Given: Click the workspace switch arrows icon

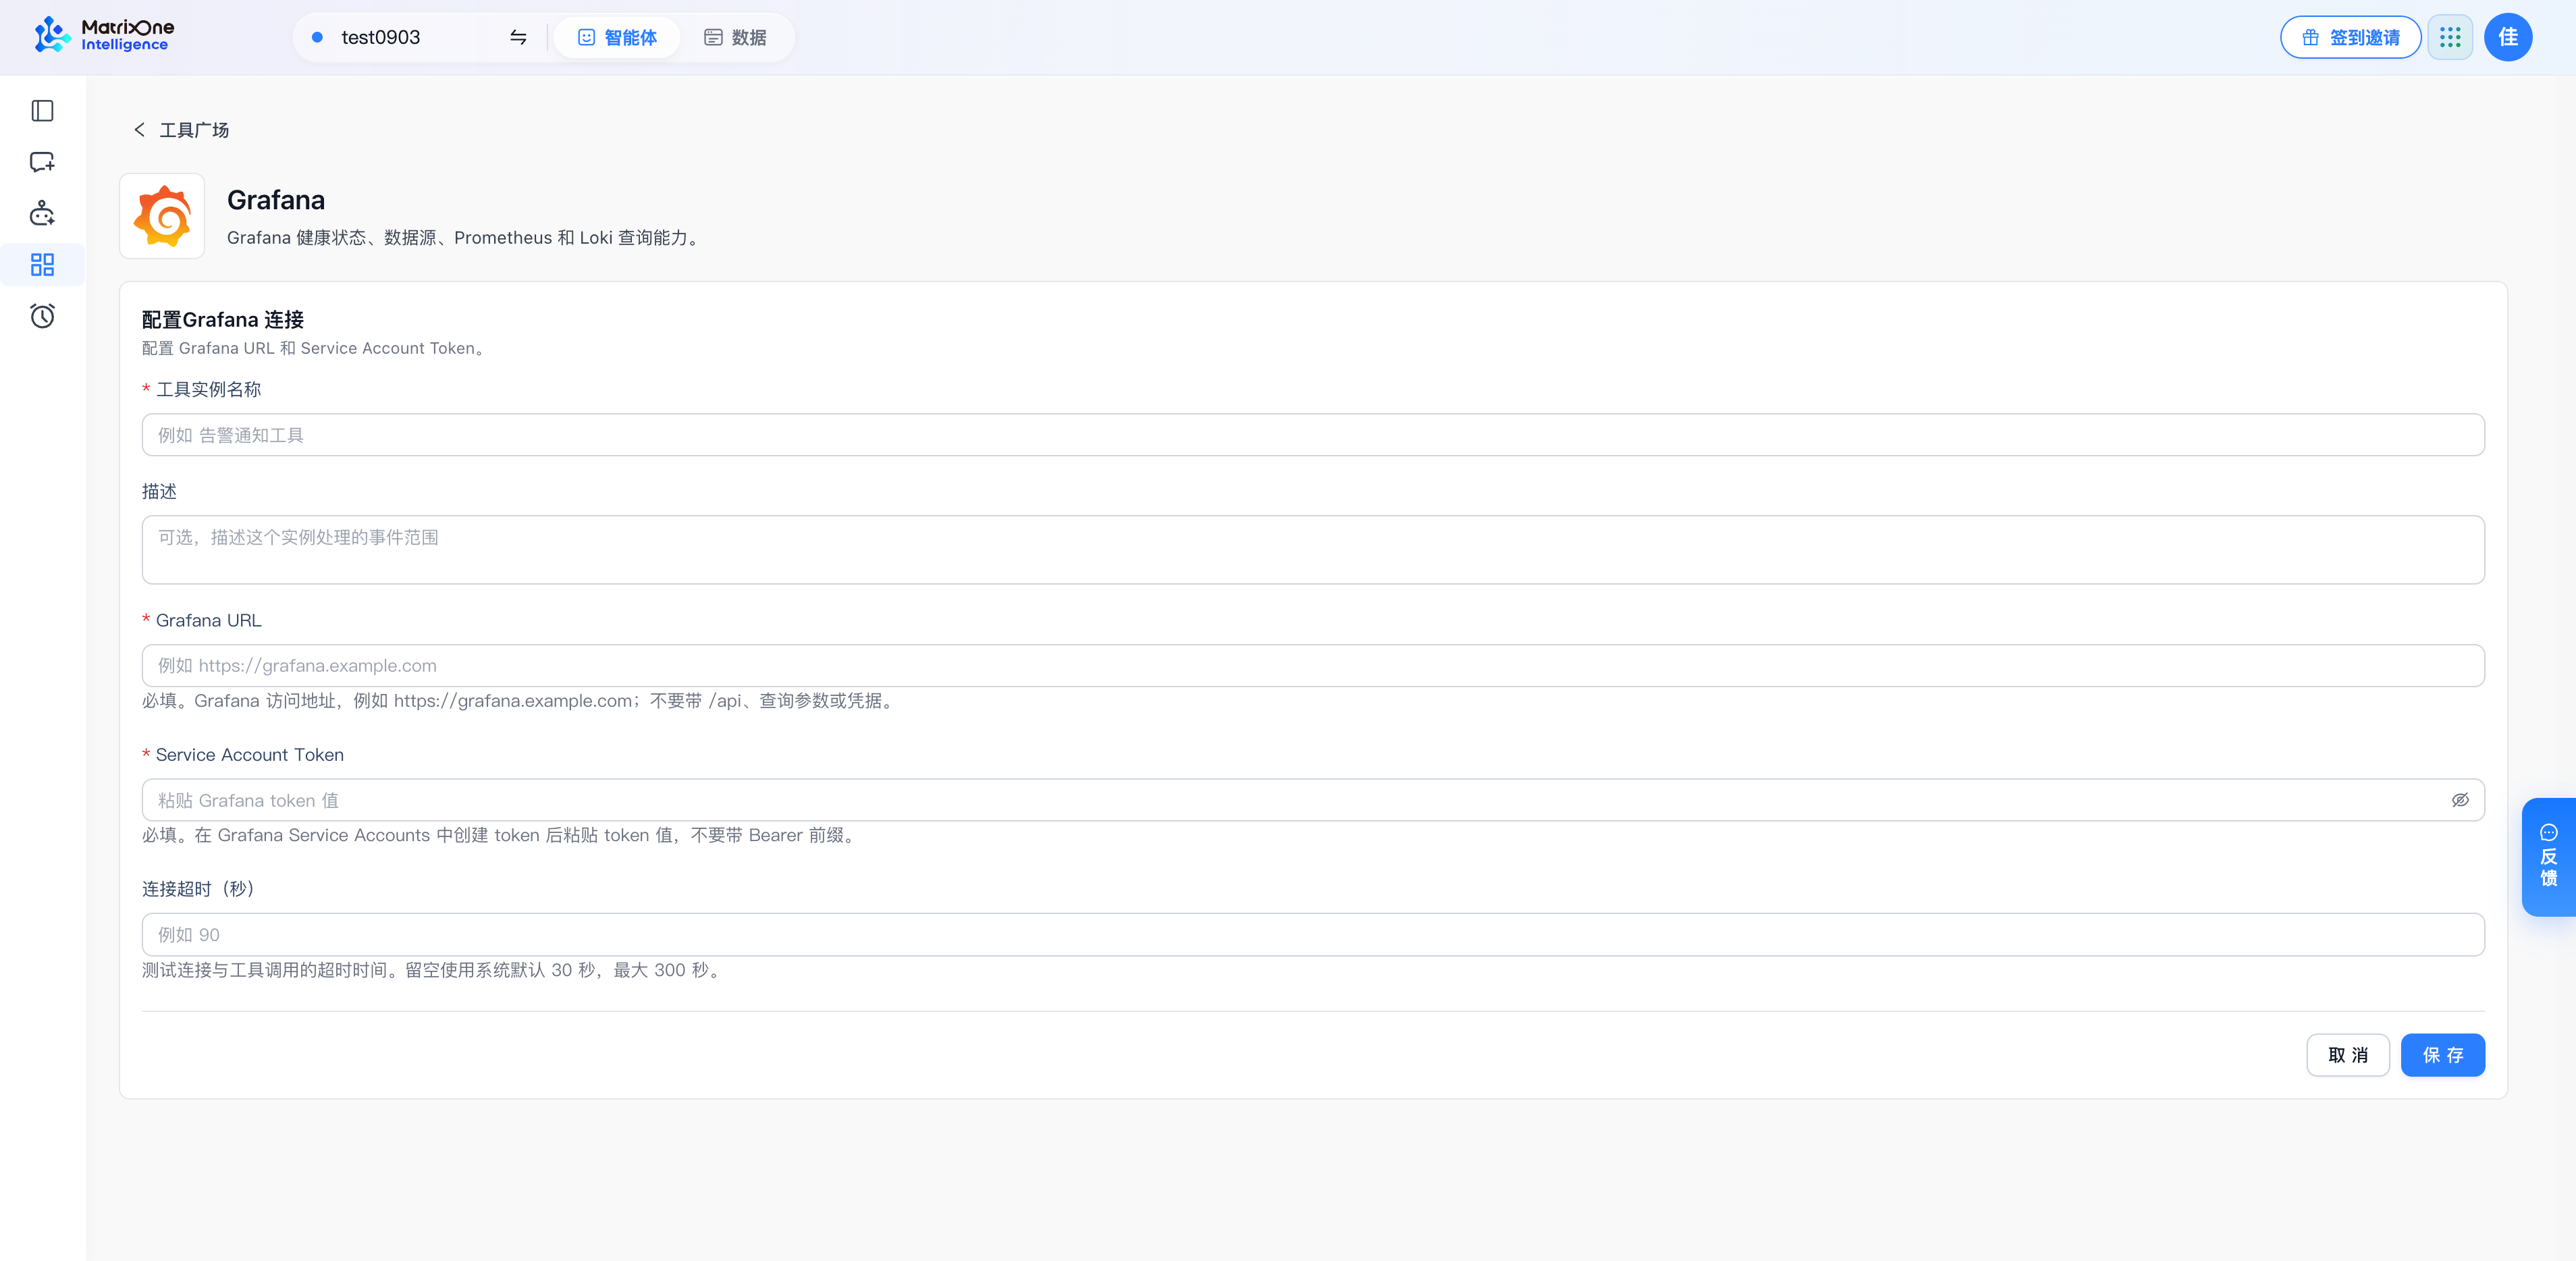Looking at the screenshot, I should click(x=518, y=37).
